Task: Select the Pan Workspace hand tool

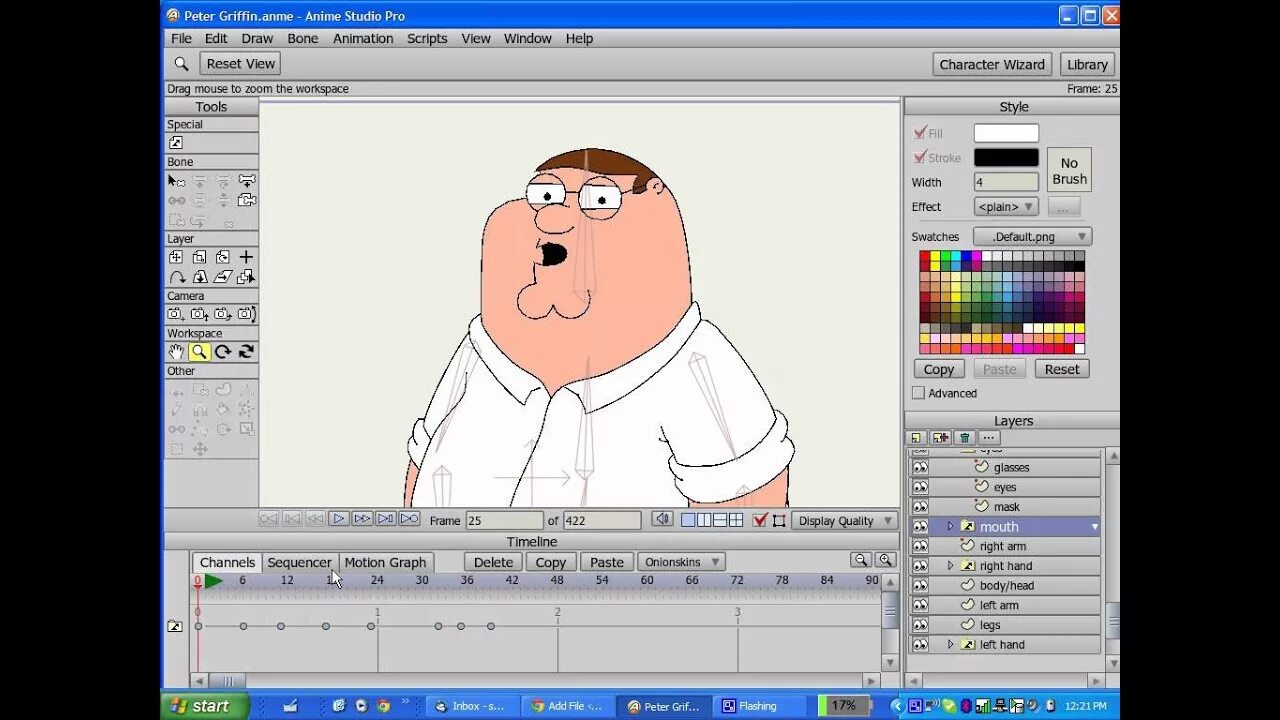Action: point(176,352)
